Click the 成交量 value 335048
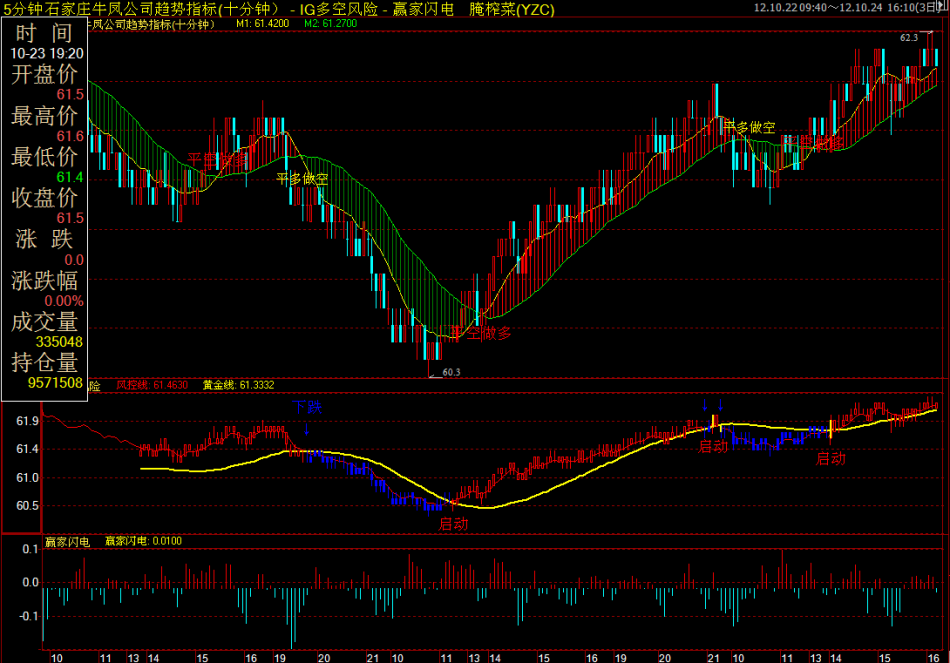950x663 pixels. click(59, 341)
